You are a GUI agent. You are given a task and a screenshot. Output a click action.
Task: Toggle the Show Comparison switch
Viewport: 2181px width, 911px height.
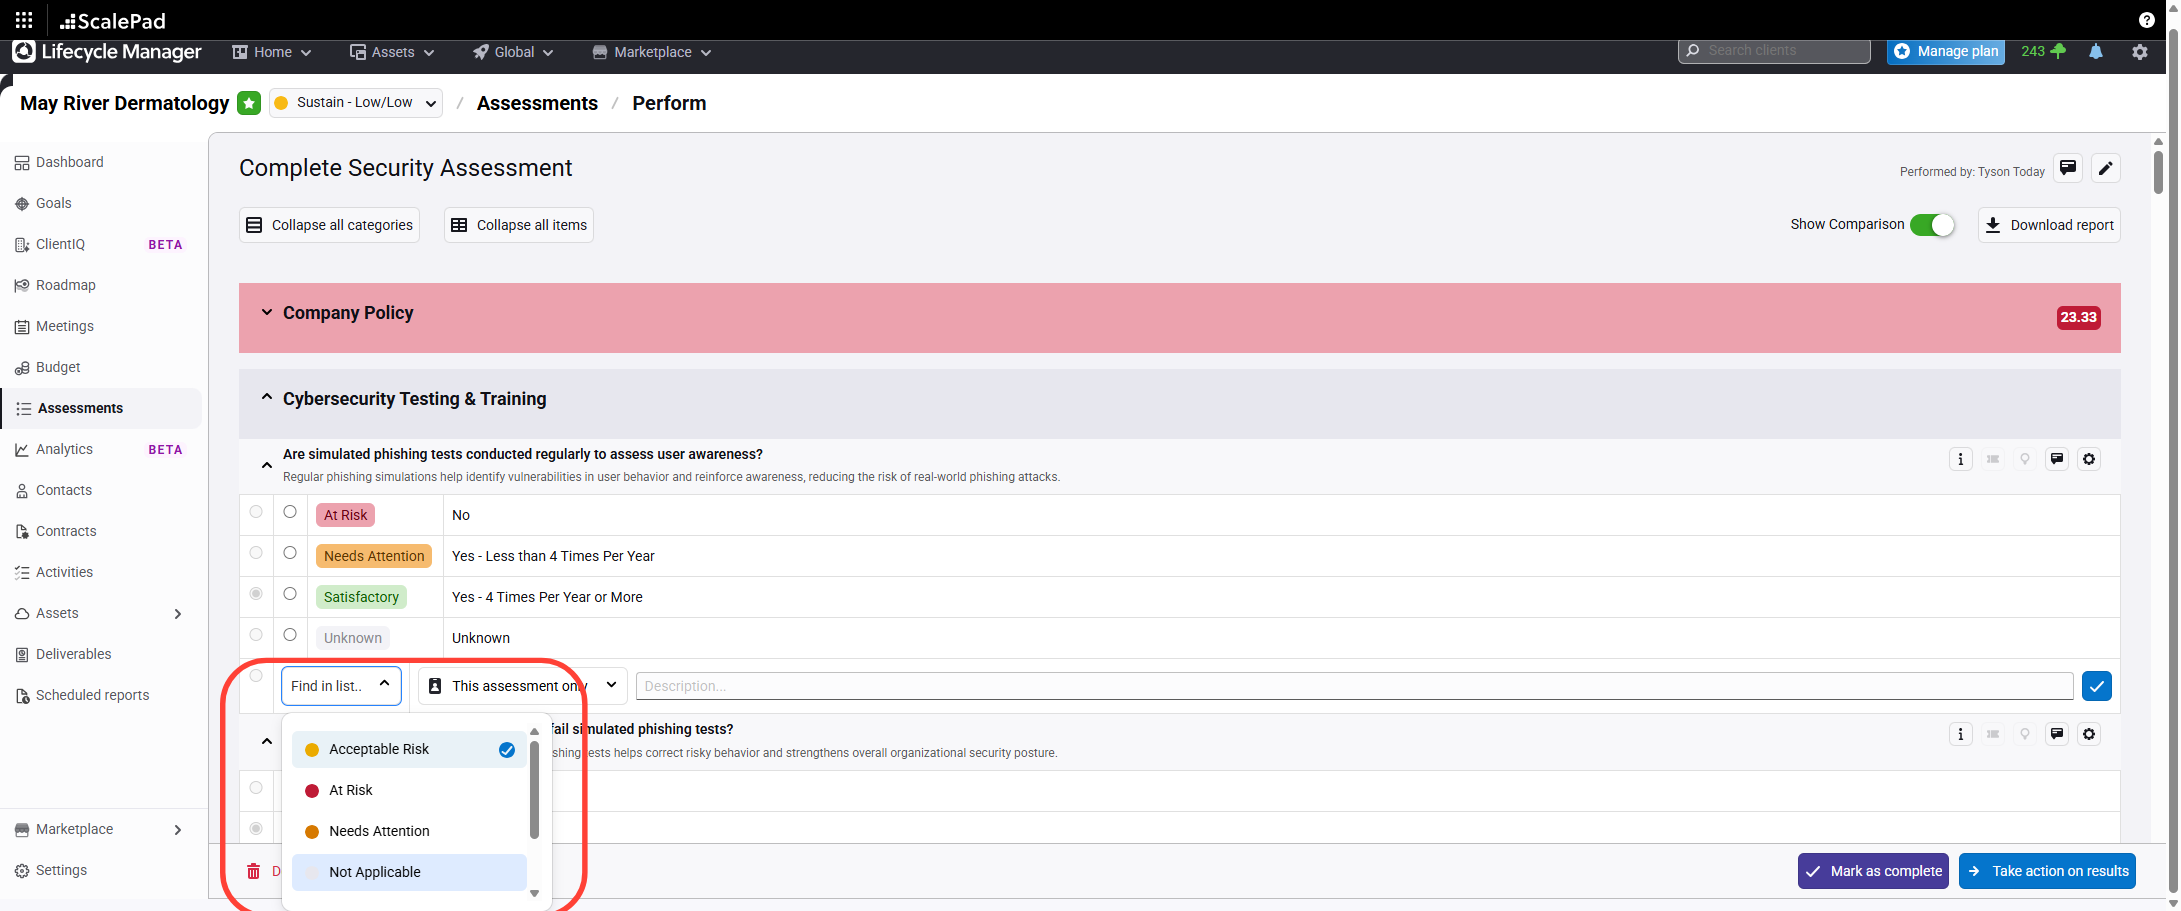tap(1931, 225)
